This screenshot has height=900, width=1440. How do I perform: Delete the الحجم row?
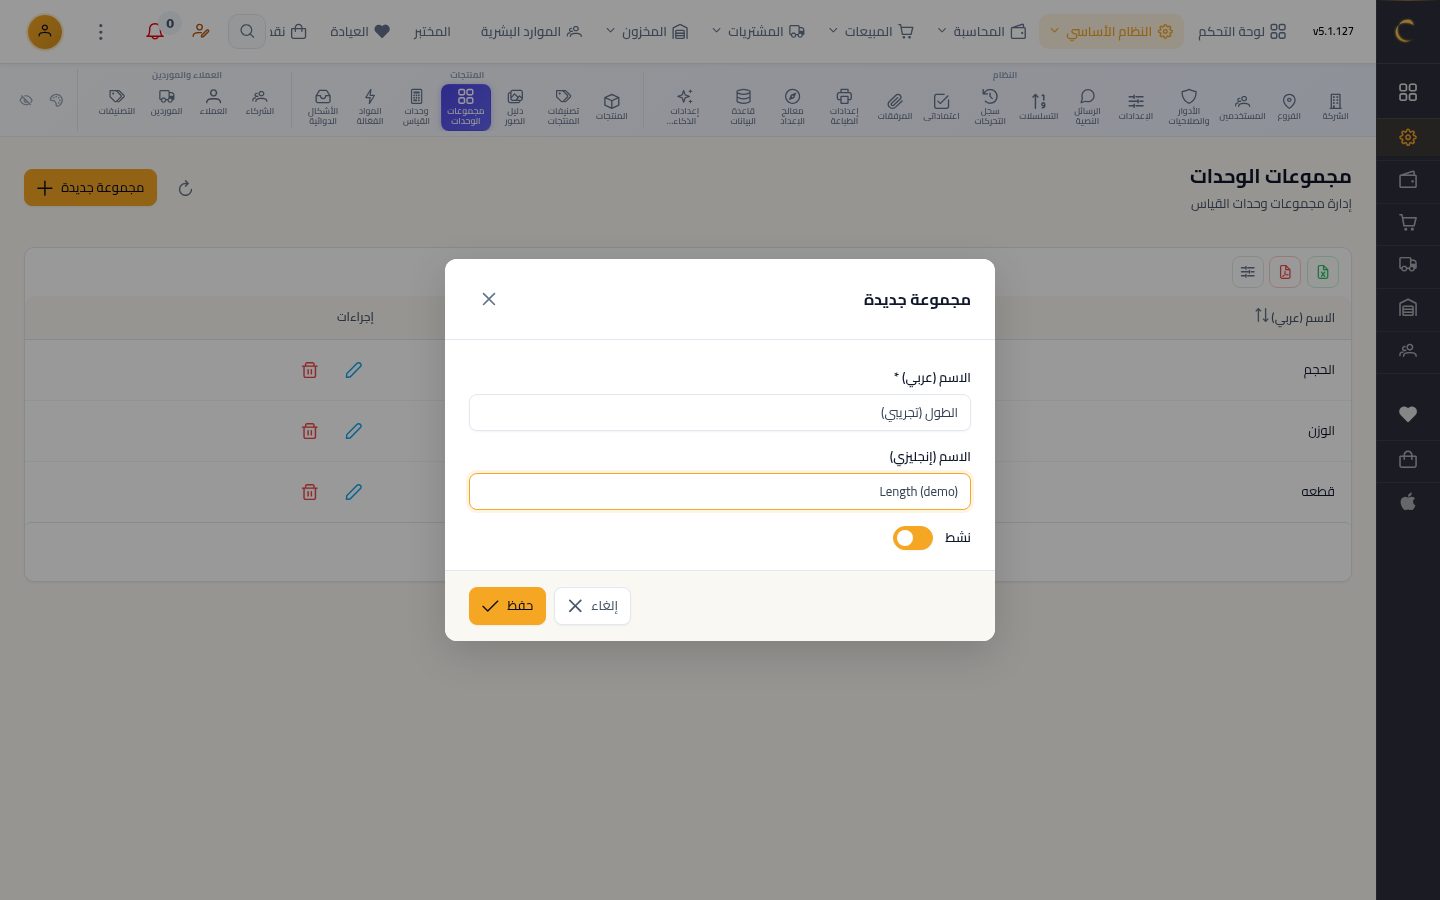(310, 370)
